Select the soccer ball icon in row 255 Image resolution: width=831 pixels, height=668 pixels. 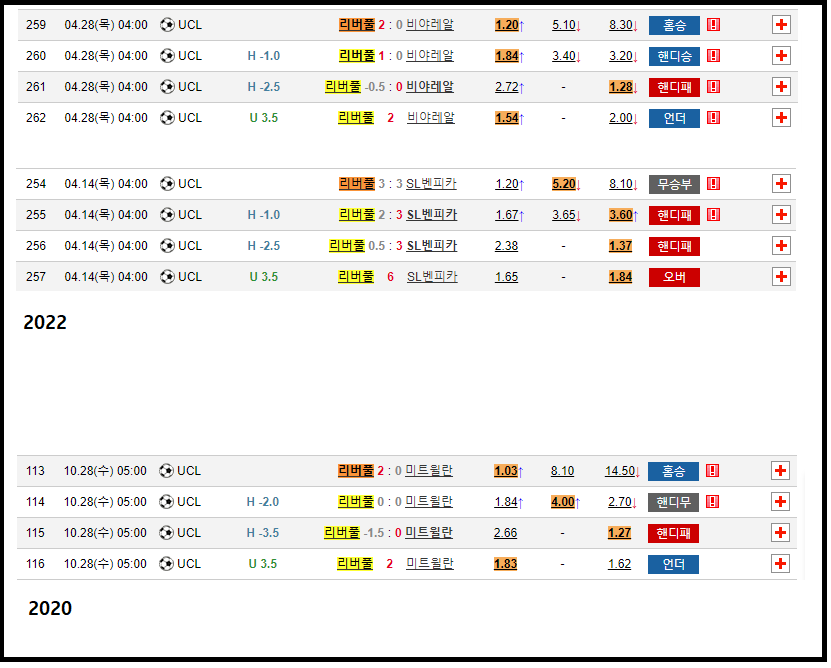click(167, 215)
